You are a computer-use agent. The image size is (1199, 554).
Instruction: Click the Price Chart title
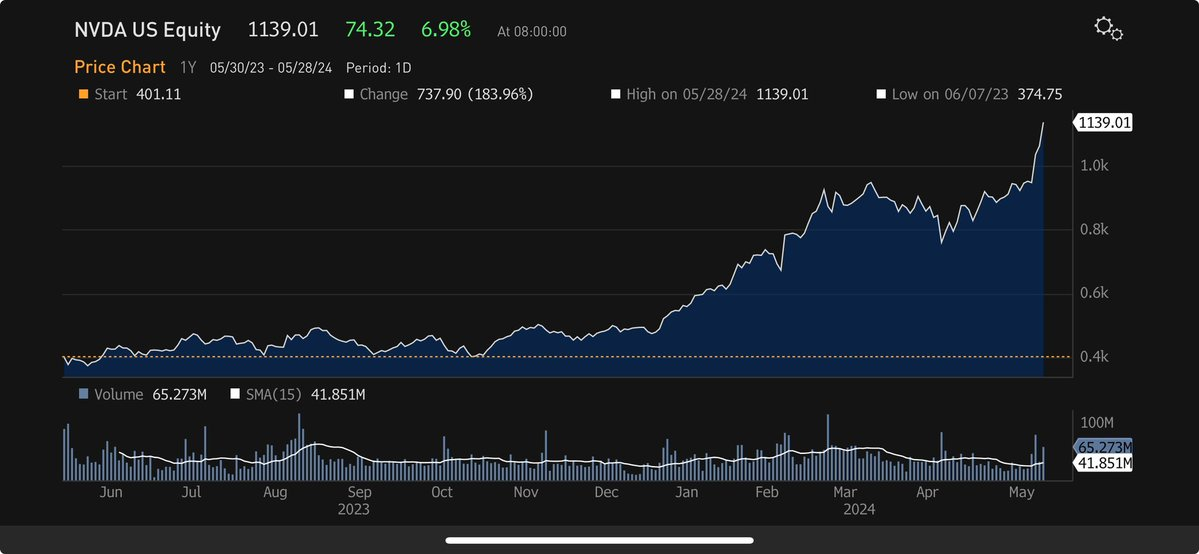(119, 67)
